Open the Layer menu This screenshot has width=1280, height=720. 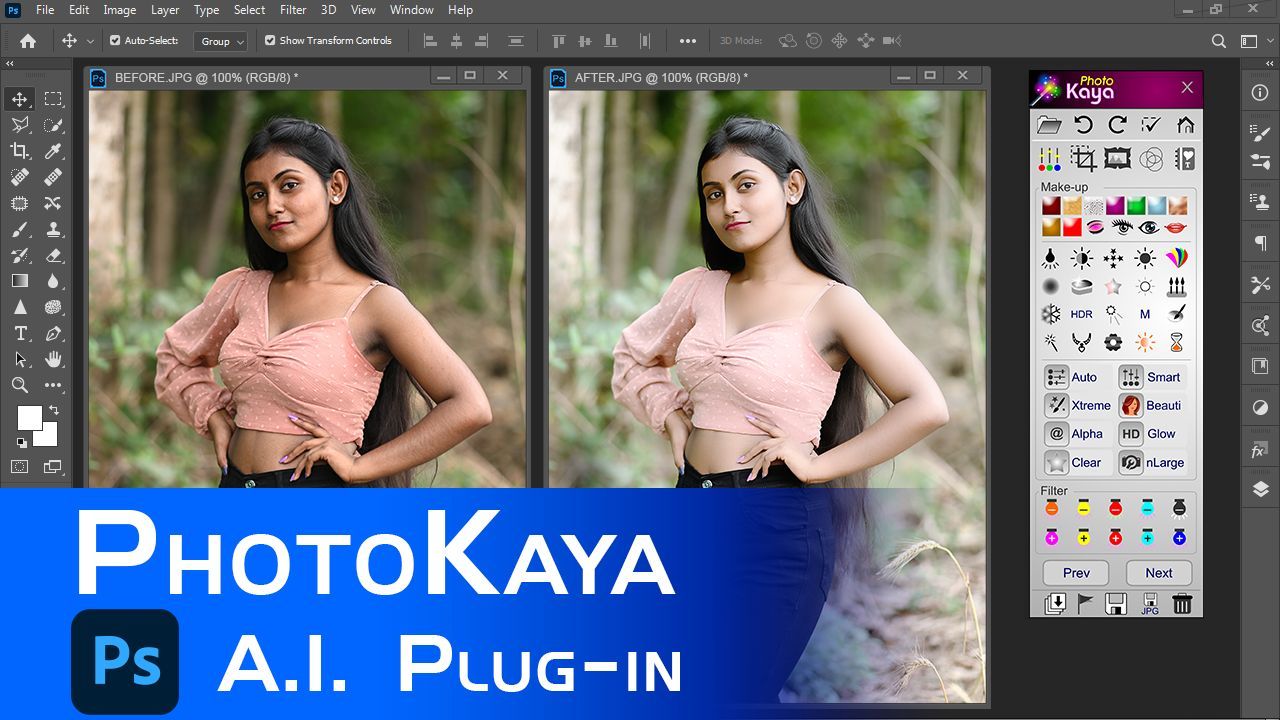165,10
